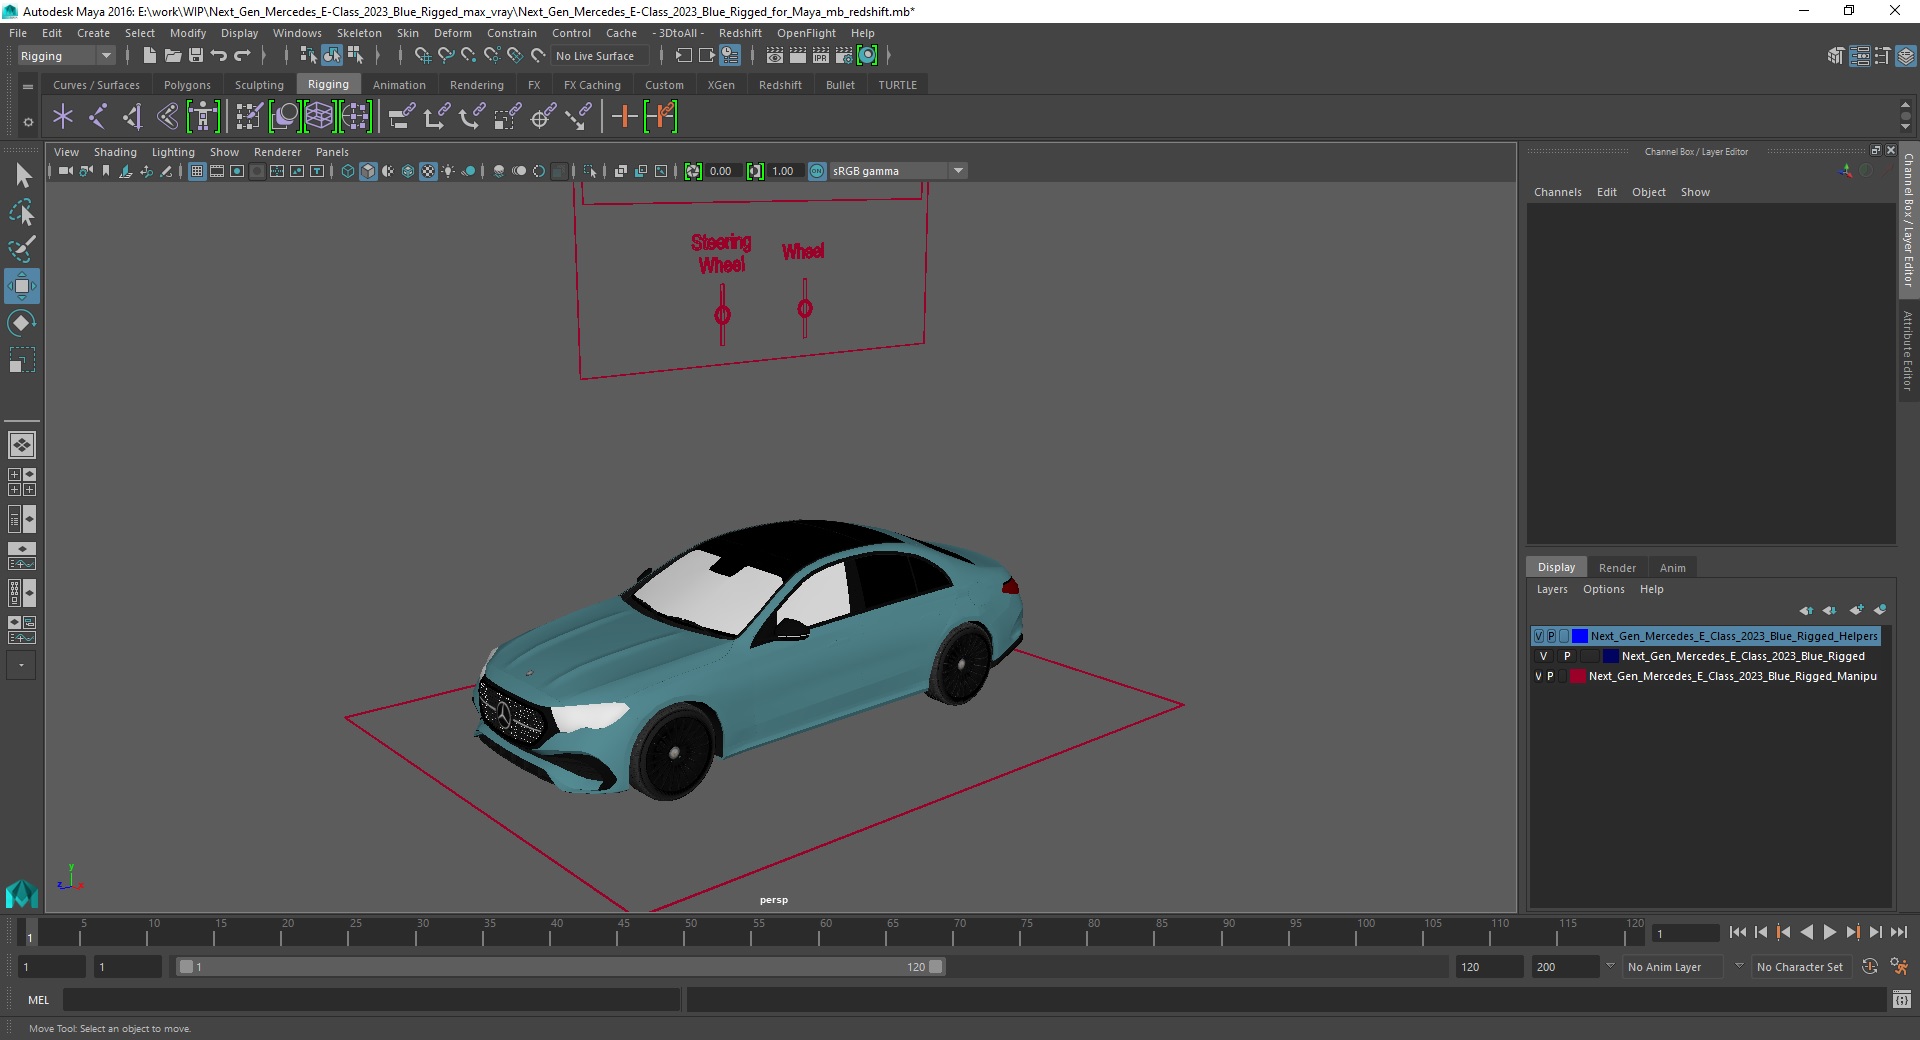Activate the Move tool in toolbox
Image resolution: width=1920 pixels, height=1040 pixels.
pos(22,286)
